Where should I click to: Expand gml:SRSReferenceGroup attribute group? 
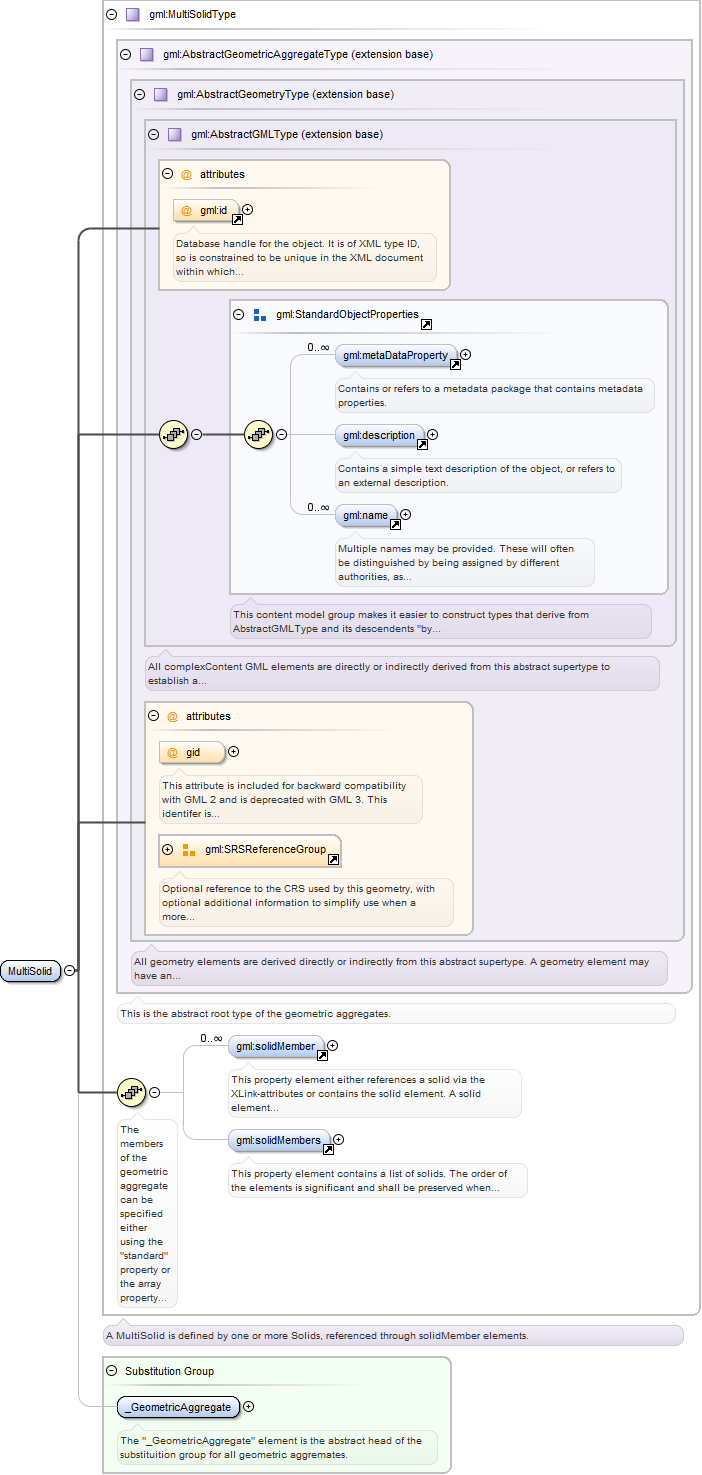coord(167,849)
